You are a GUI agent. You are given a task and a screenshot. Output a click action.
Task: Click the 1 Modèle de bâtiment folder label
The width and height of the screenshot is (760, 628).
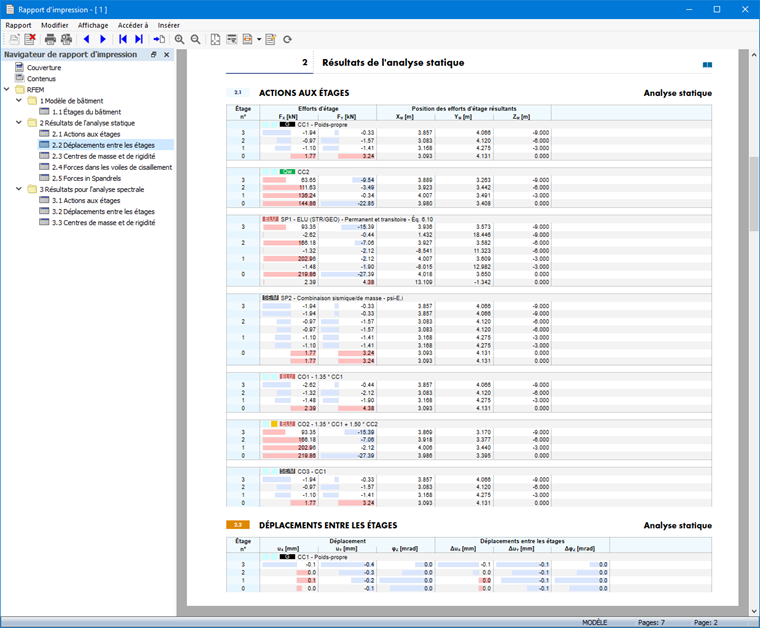click(71, 101)
